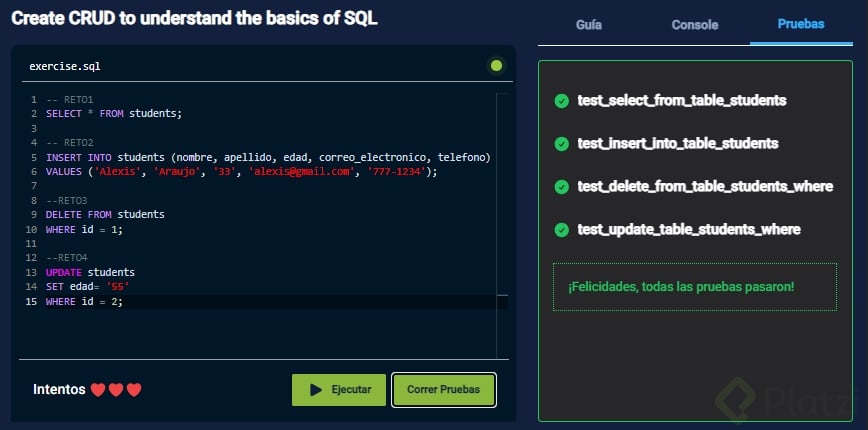Click the SELECT * FROM students line
868x430 pixels.
tap(114, 114)
